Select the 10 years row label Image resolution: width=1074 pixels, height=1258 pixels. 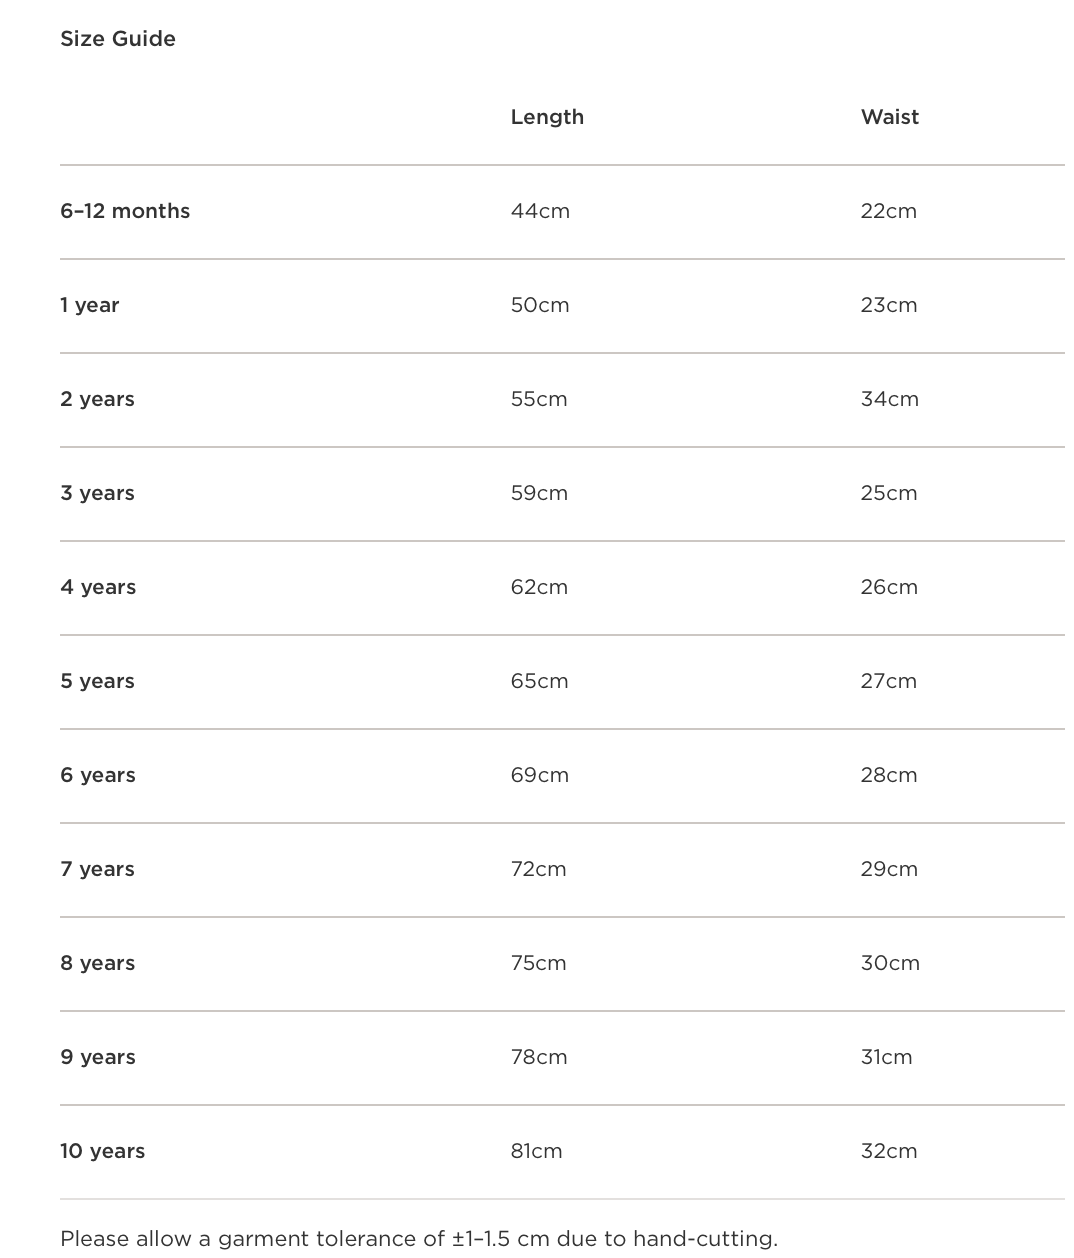(x=102, y=1151)
